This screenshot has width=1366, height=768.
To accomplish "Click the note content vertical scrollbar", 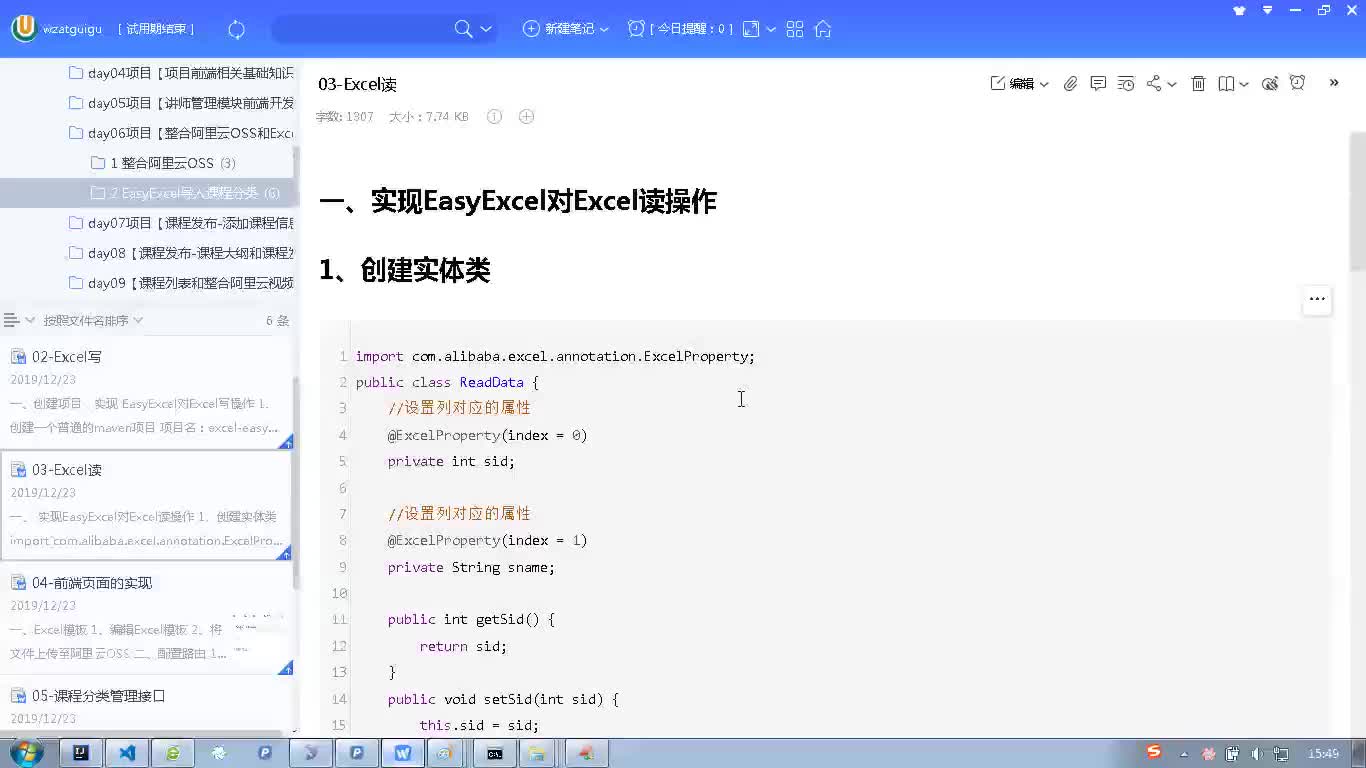I will point(1357,200).
